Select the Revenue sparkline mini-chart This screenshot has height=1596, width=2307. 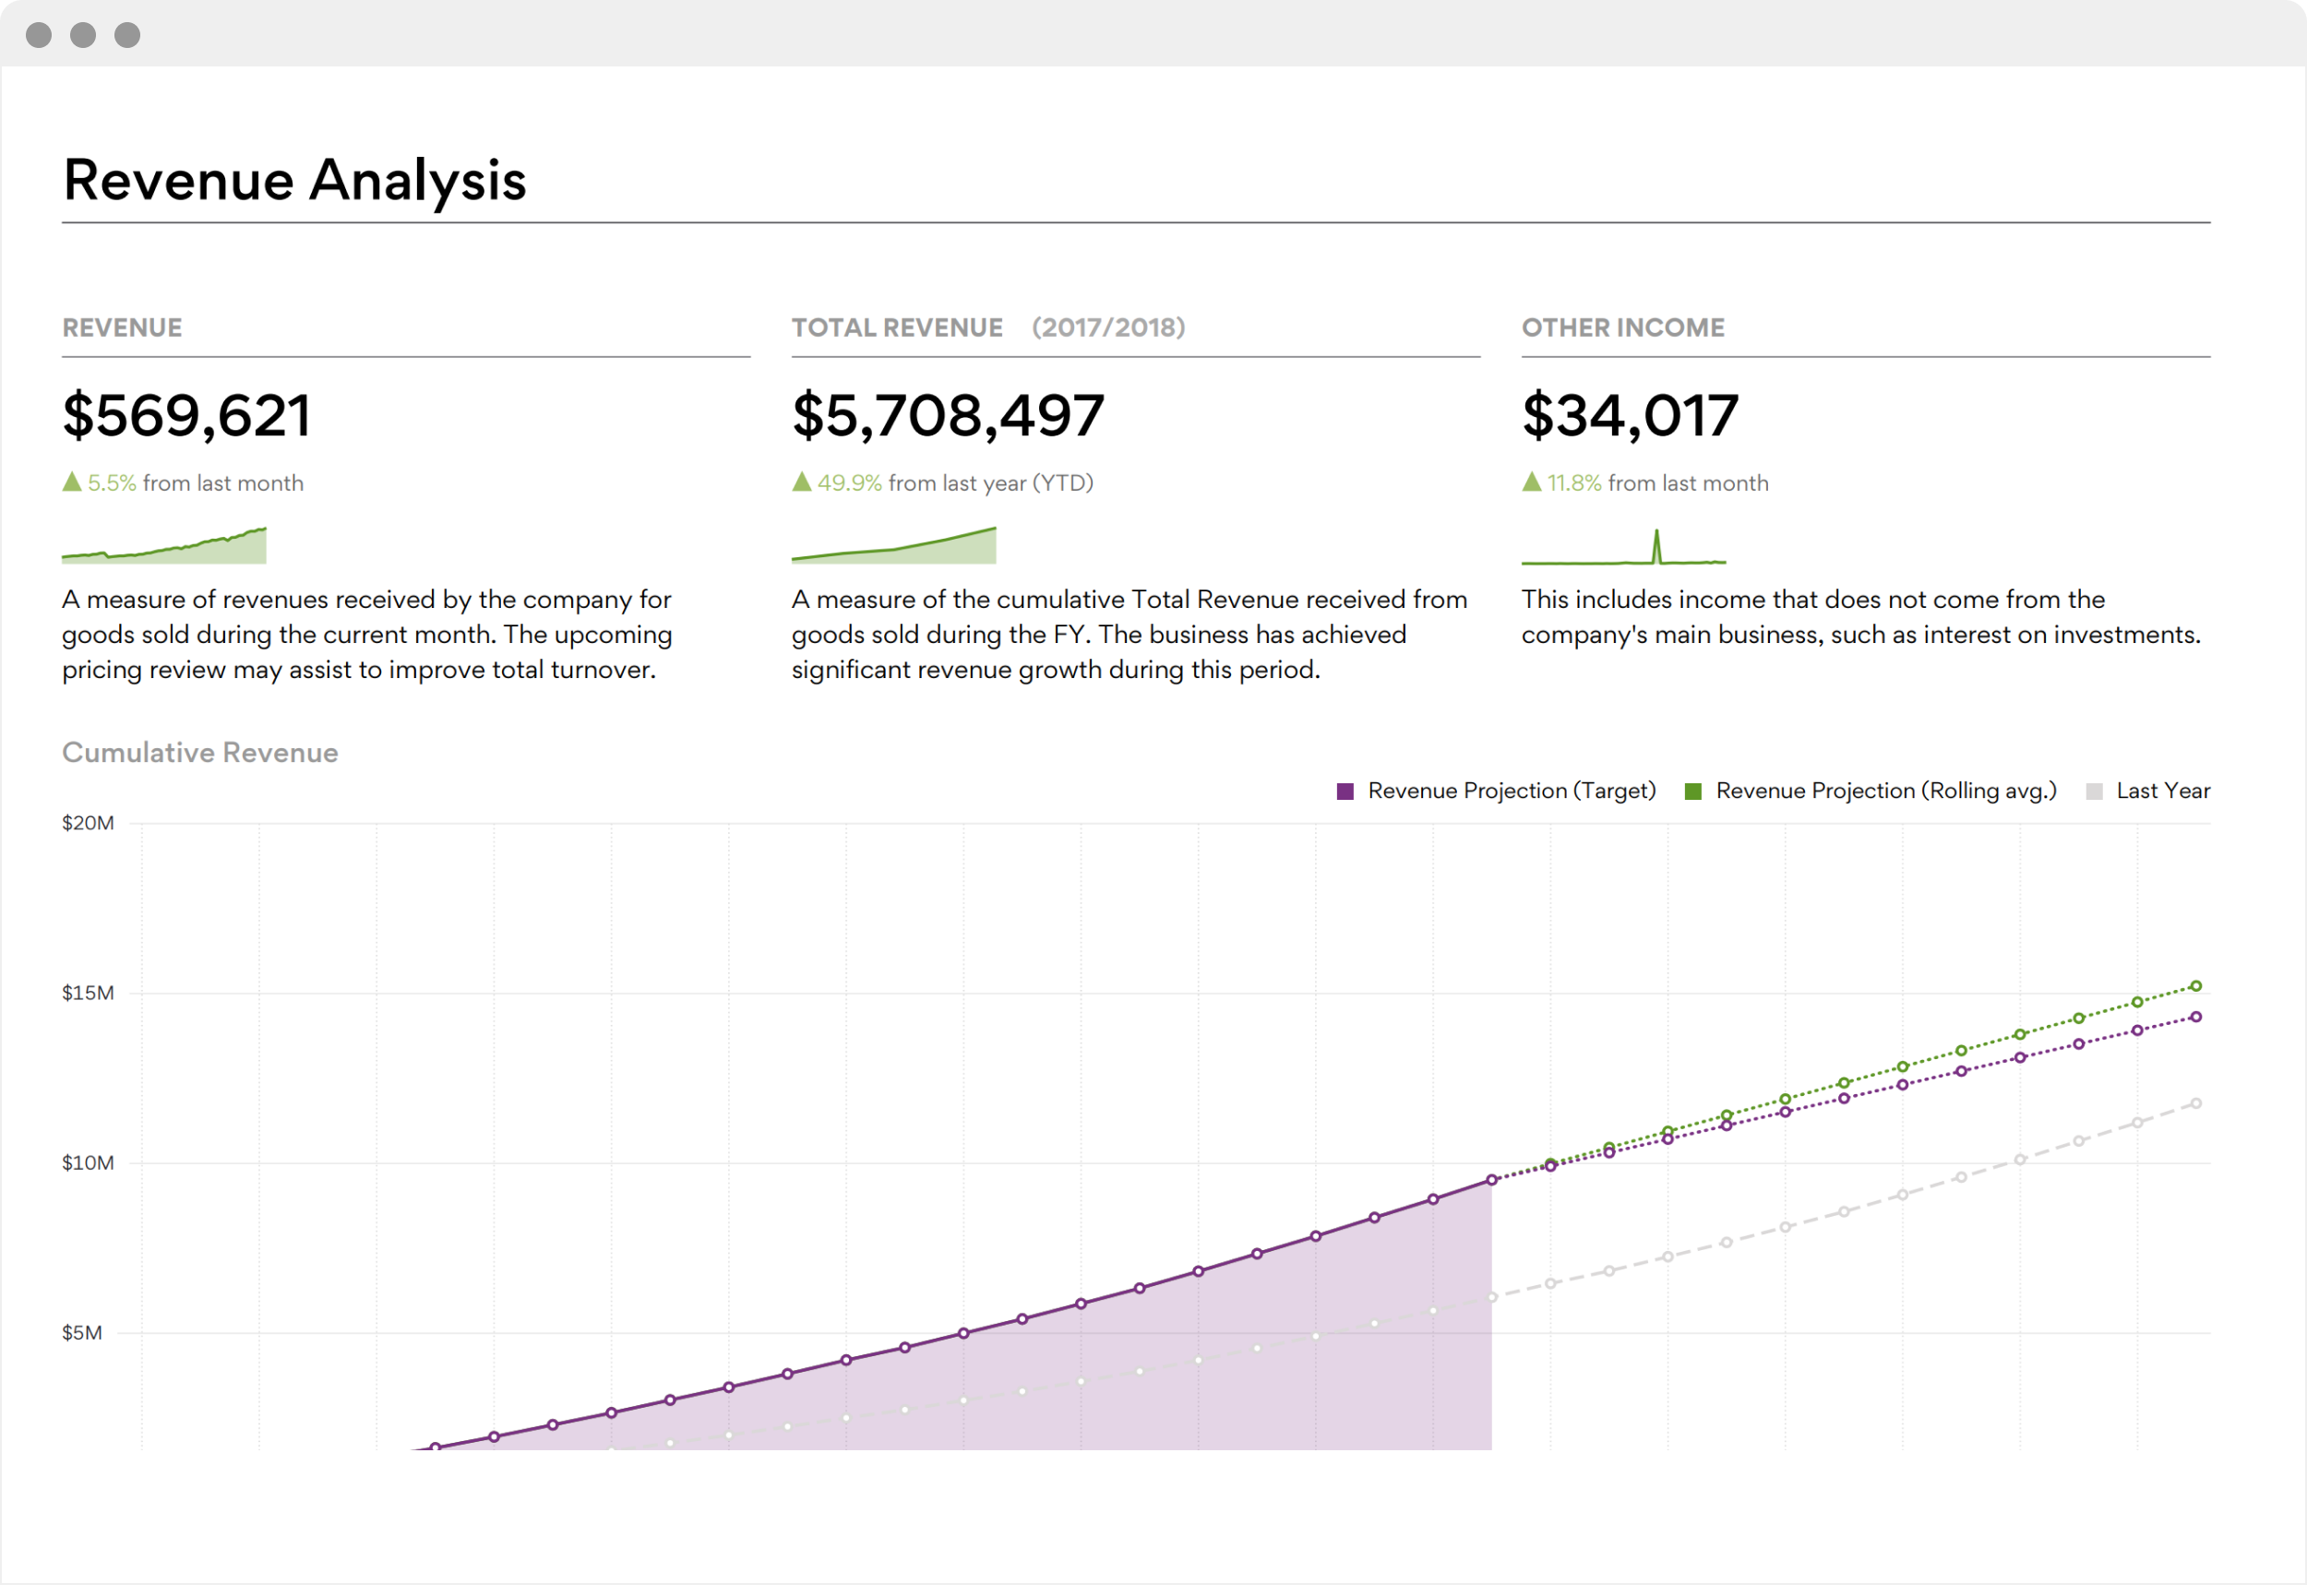tap(164, 545)
